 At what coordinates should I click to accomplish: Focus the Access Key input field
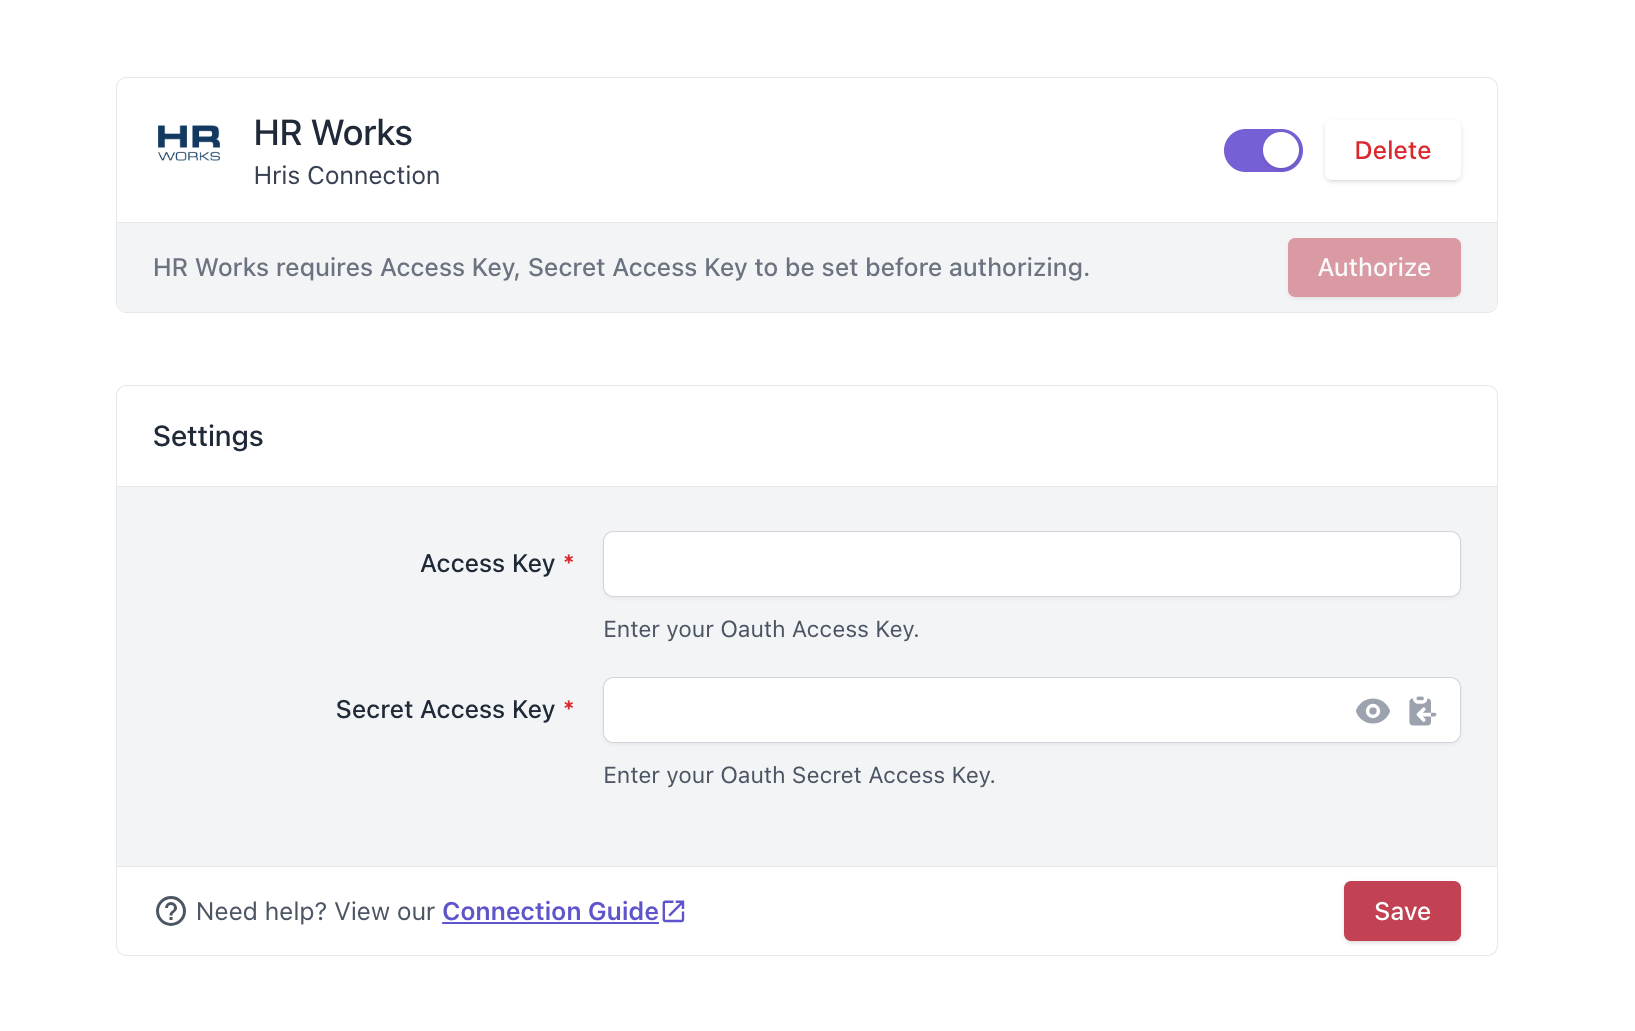tap(1031, 564)
